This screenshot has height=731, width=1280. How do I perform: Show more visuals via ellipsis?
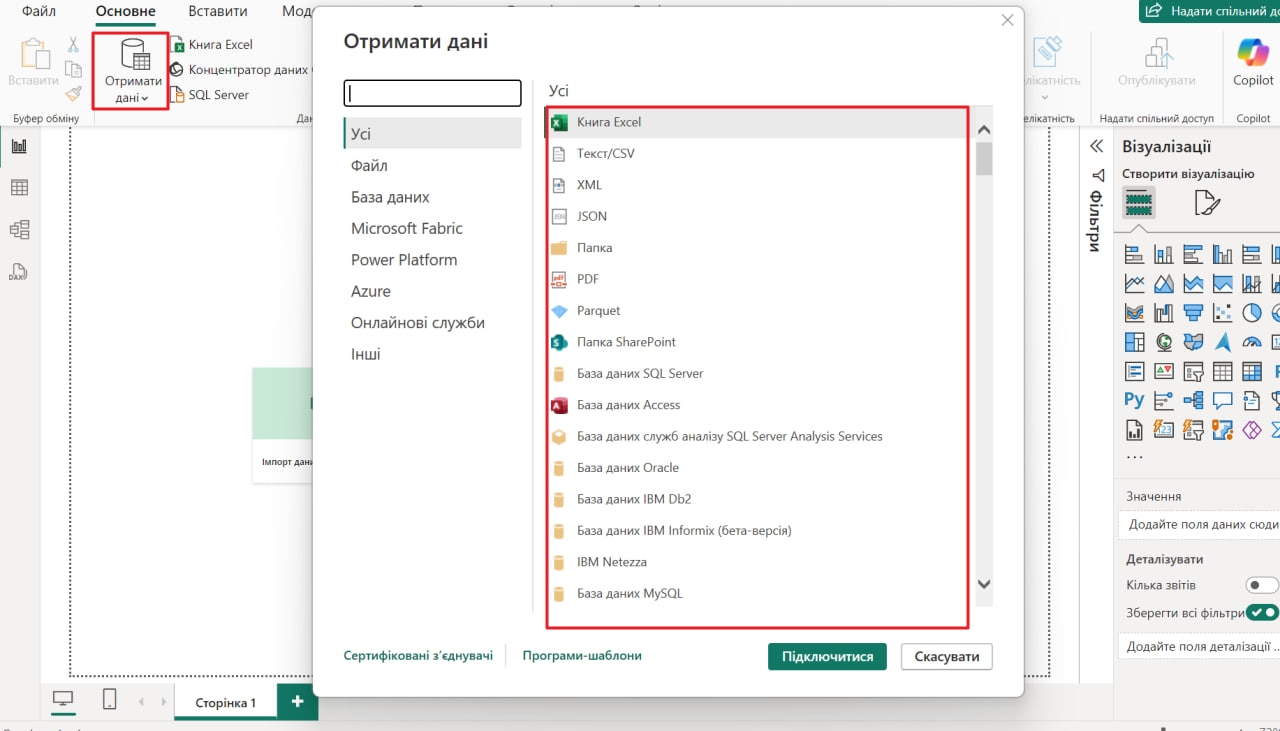(1134, 456)
